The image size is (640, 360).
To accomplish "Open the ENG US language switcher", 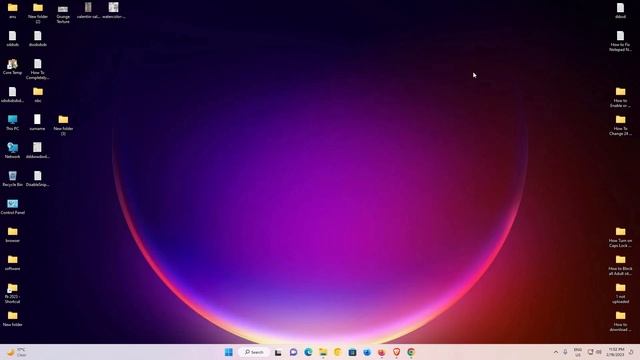I will (578, 352).
